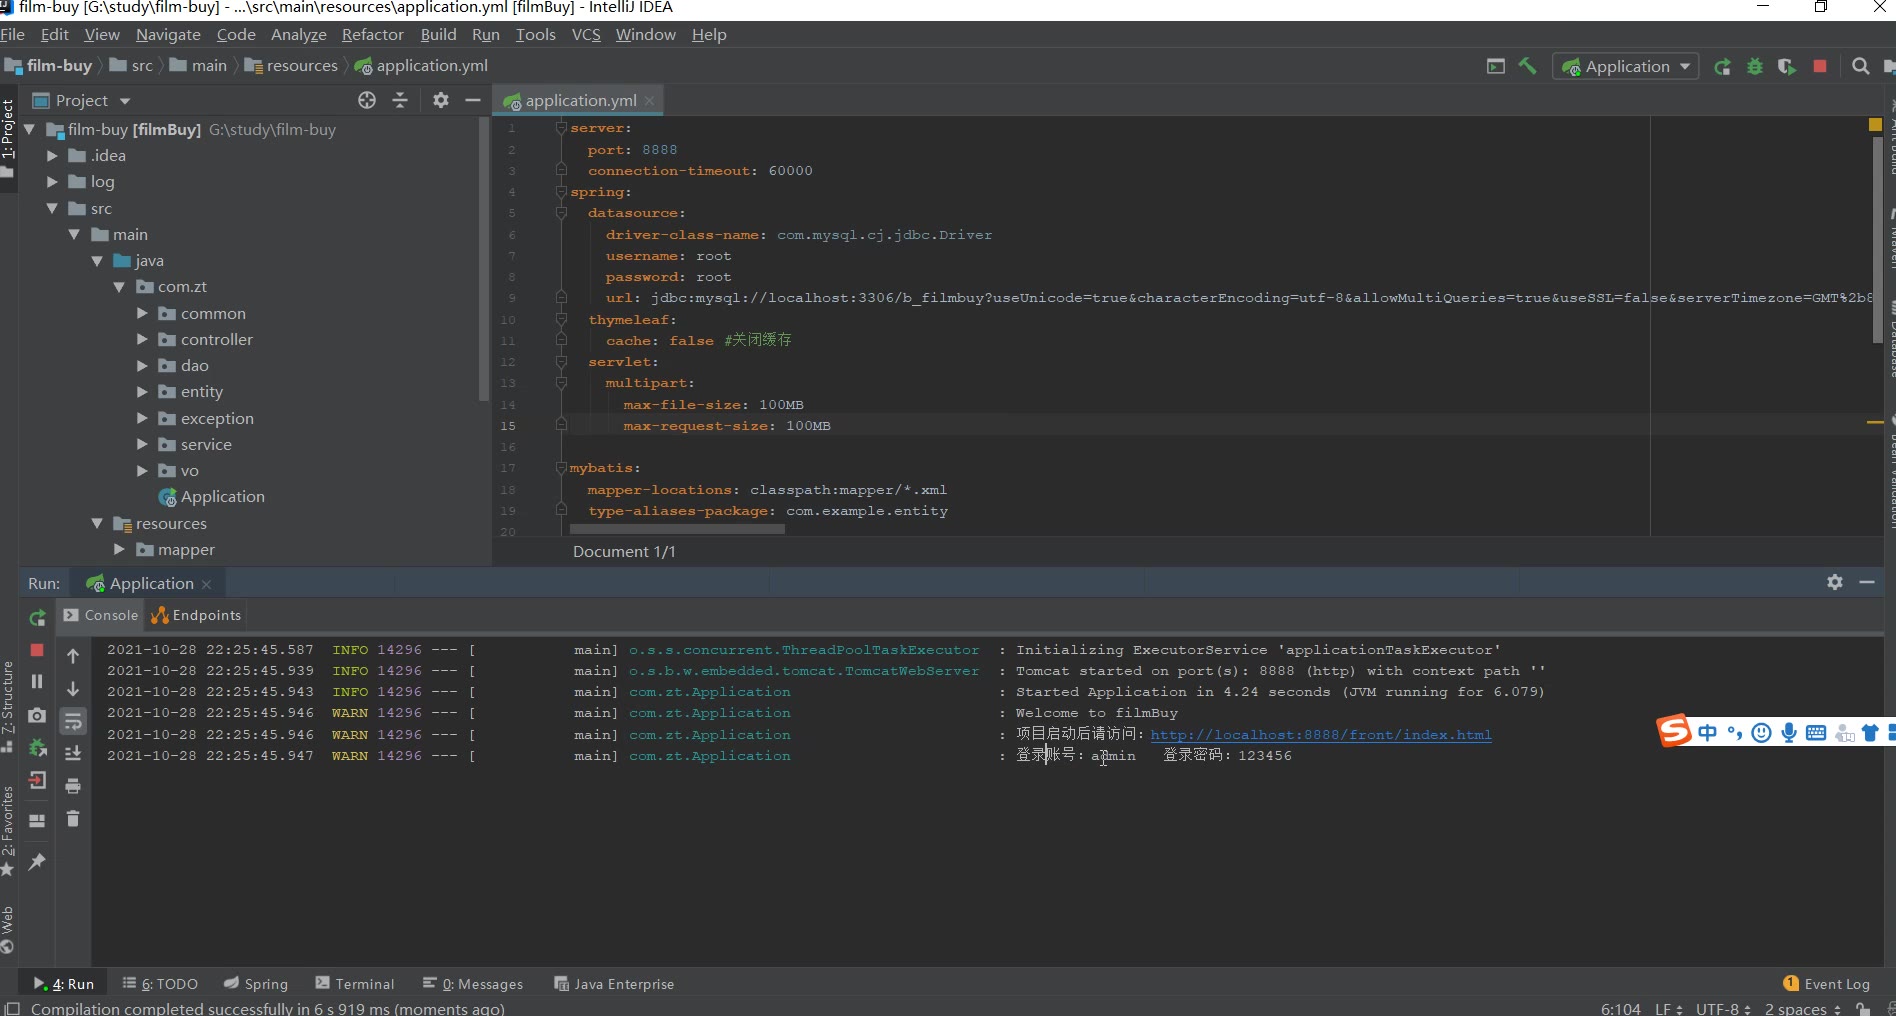
Task: Click the Build Project hammer icon
Action: [1527, 66]
